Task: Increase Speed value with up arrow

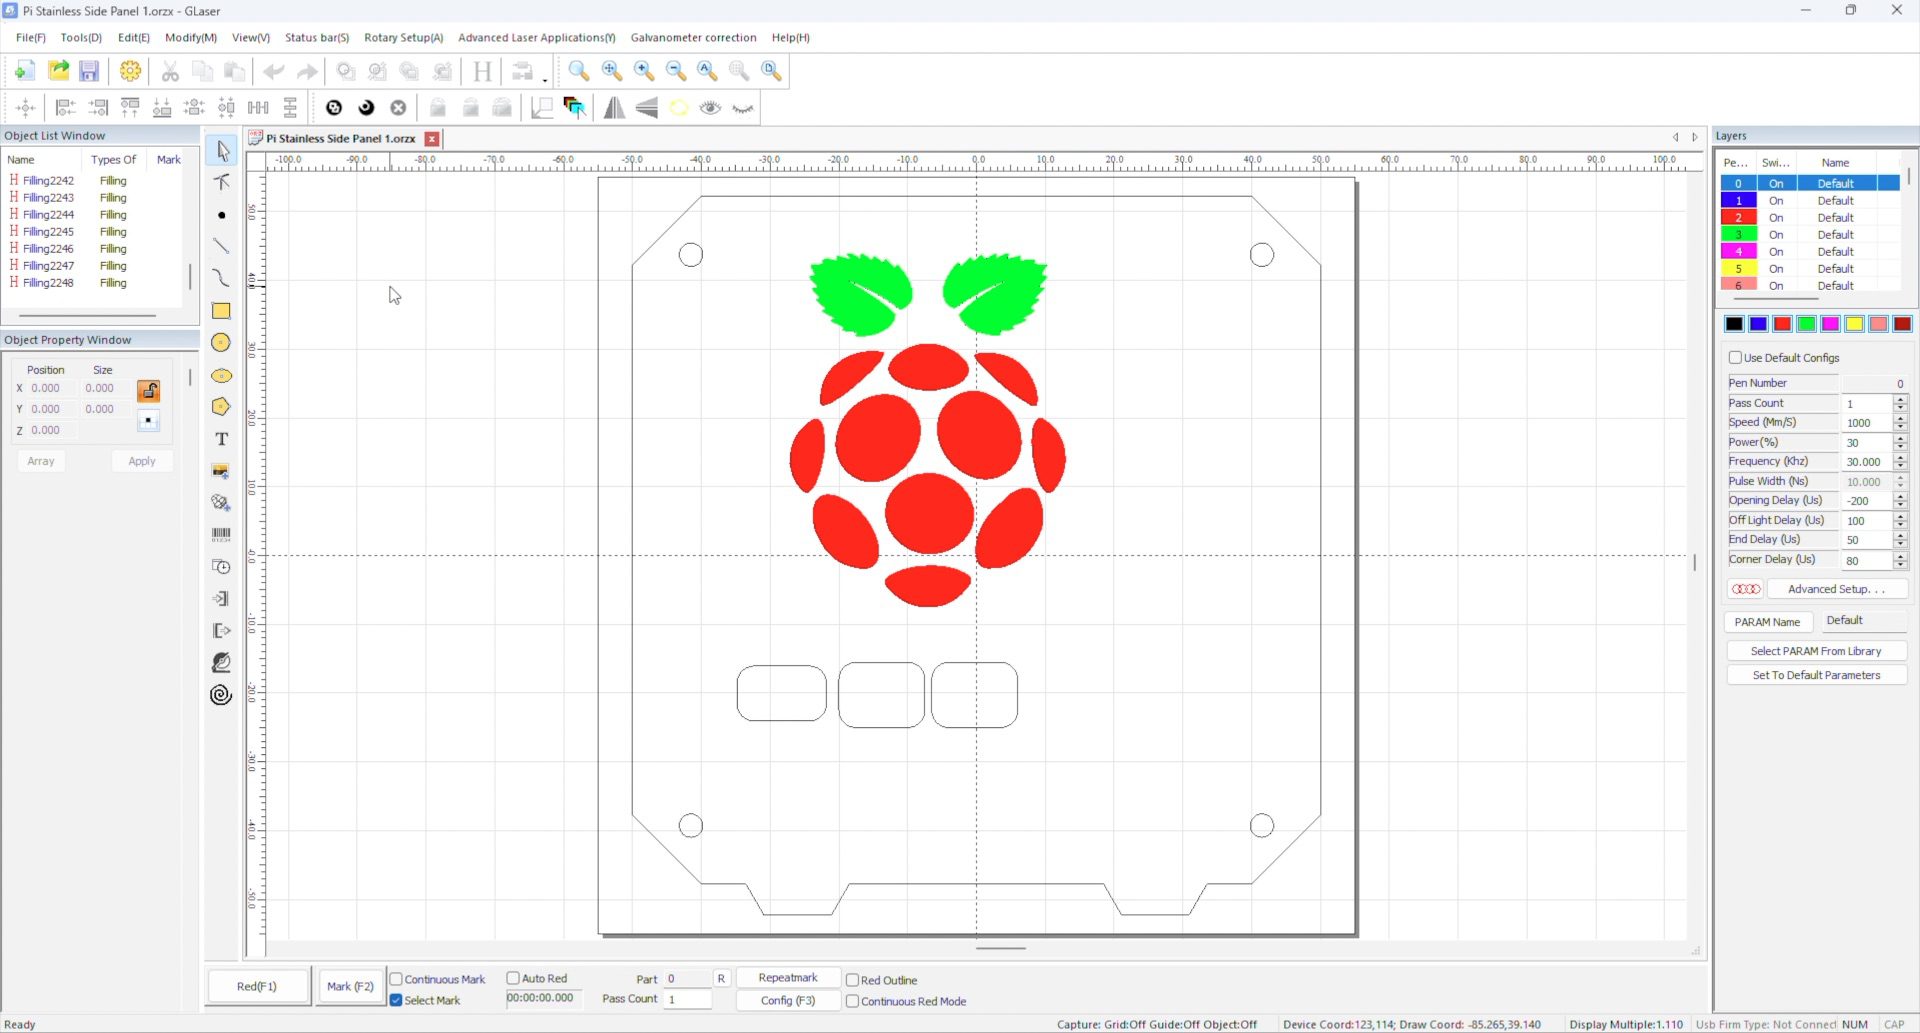Action: click(x=1900, y=418)
